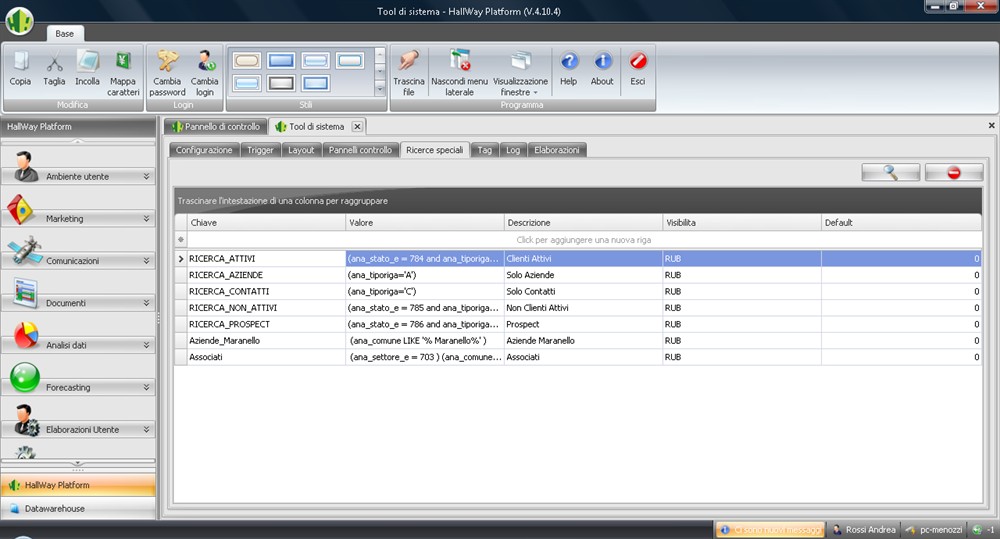Click the new messages notification in status bar

coord(771,529)
